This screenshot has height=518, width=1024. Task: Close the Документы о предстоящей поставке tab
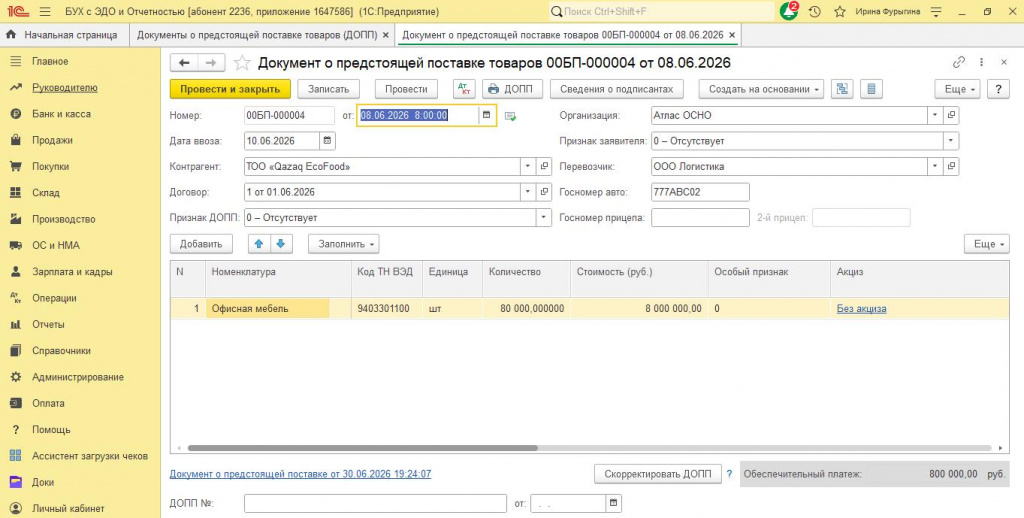pos(386,35)
